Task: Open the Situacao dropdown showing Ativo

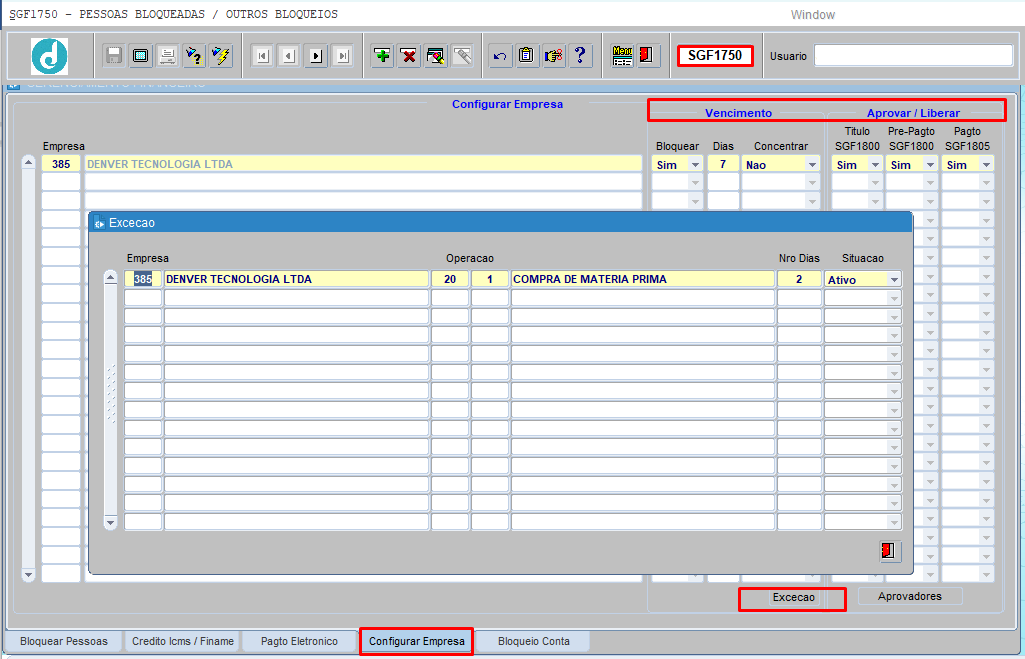Action: tap(862, 279)
